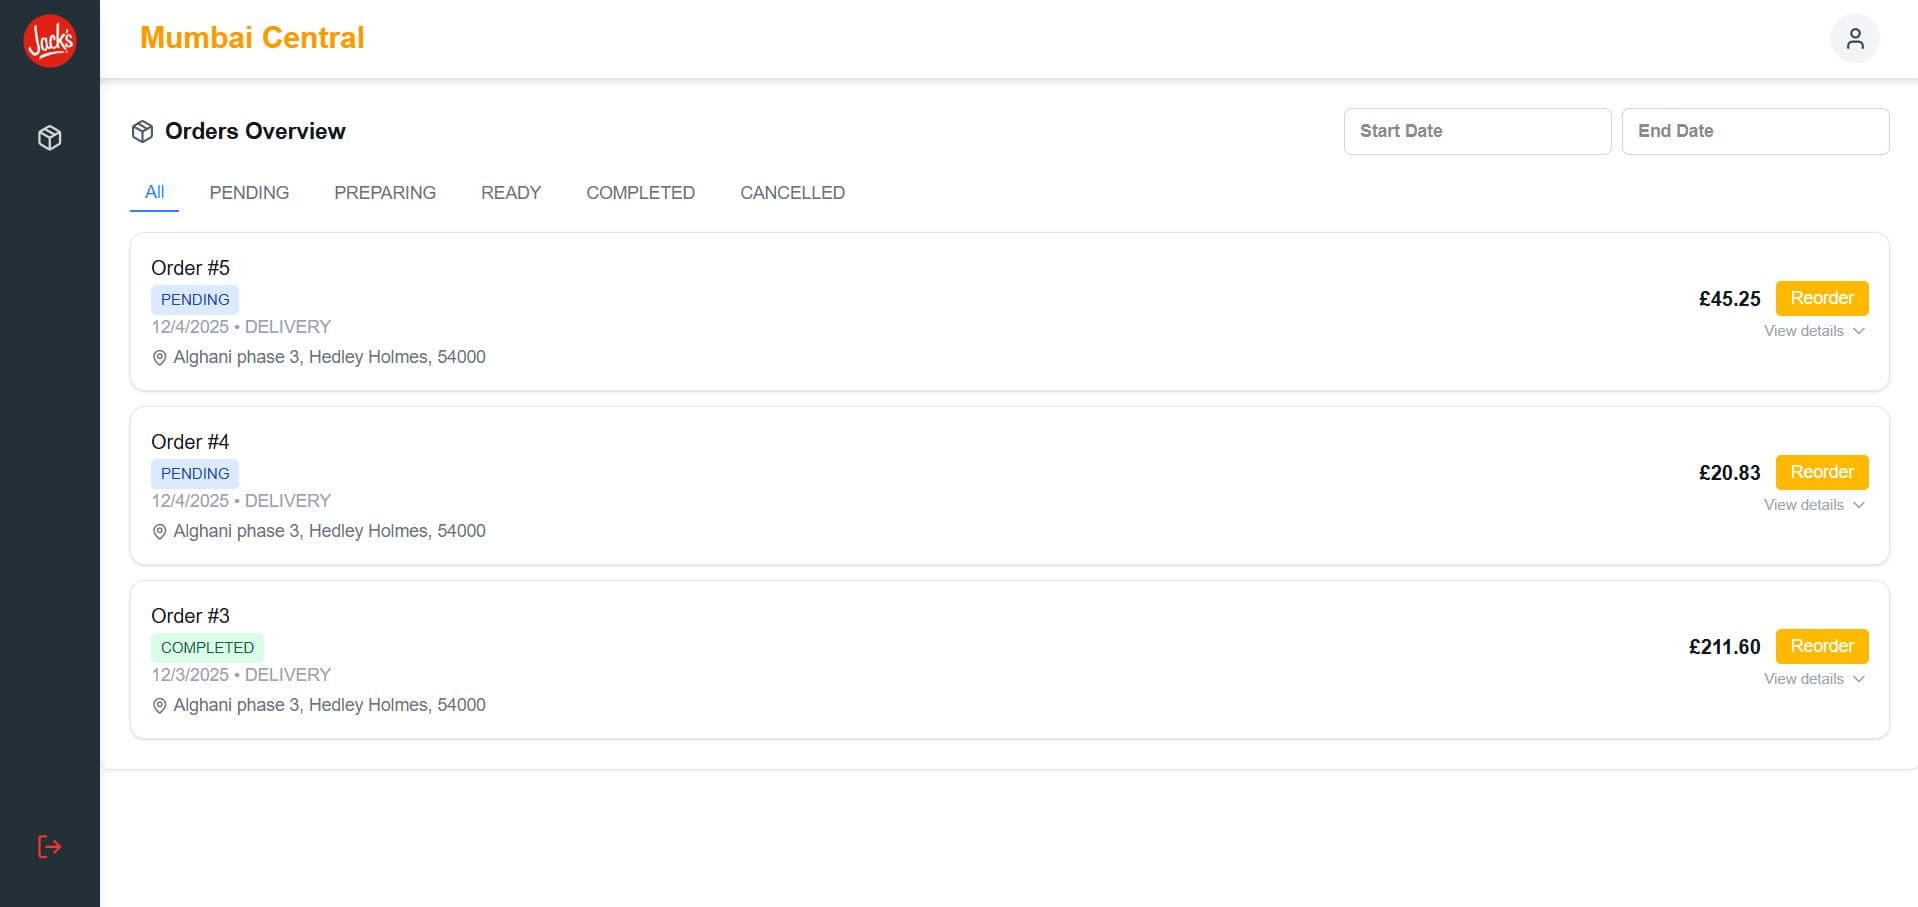Open the user profile avatar icon
The height and width of the screenshot is (907, 1918).
tap(1855, 39)
